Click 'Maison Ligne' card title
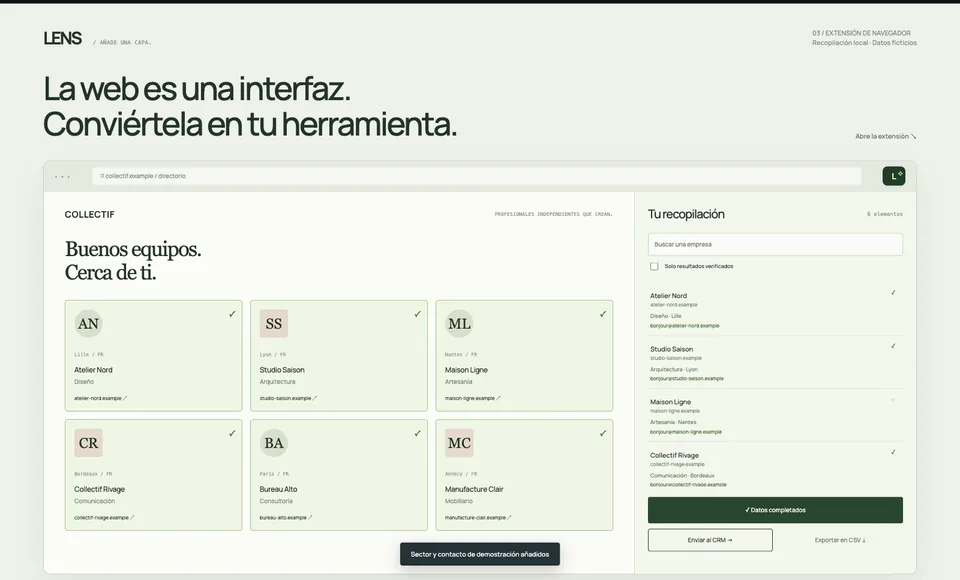 click(466, 370)
